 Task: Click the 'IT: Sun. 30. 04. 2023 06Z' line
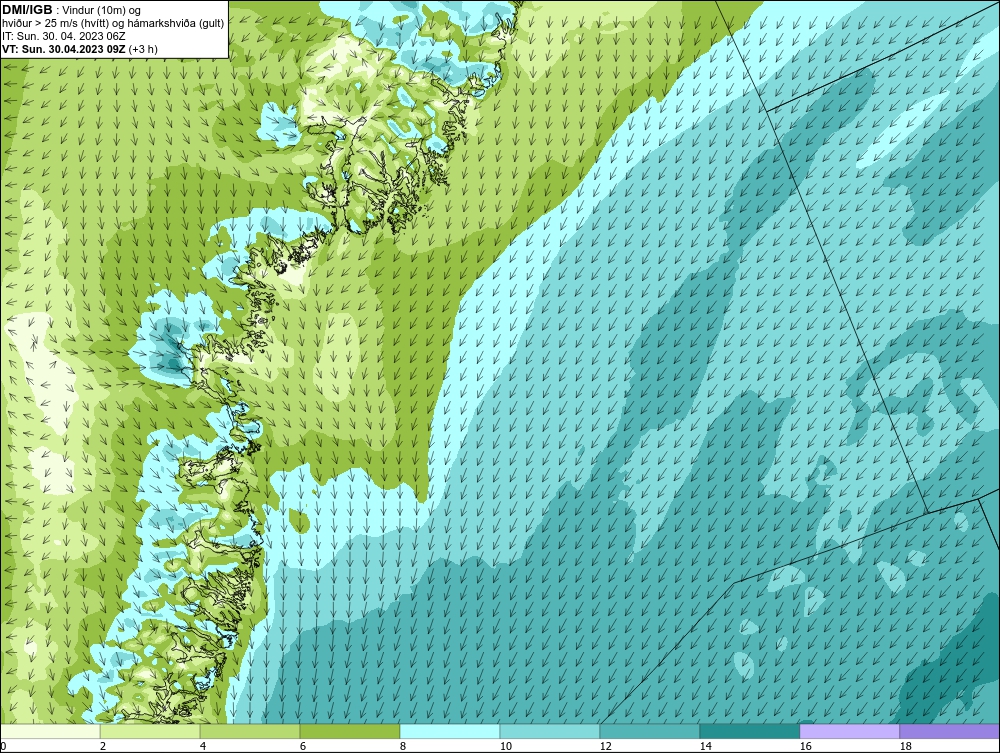coord(64,36)
